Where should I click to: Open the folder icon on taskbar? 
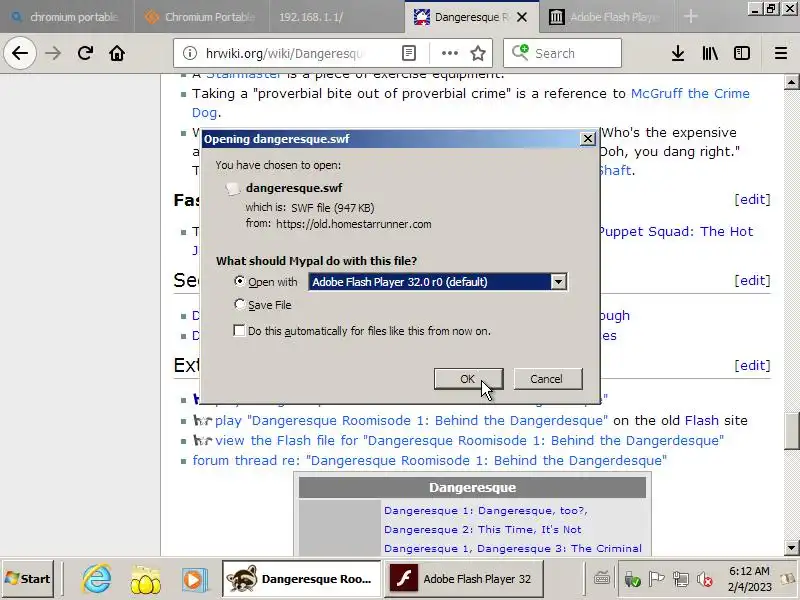point(145,579)
